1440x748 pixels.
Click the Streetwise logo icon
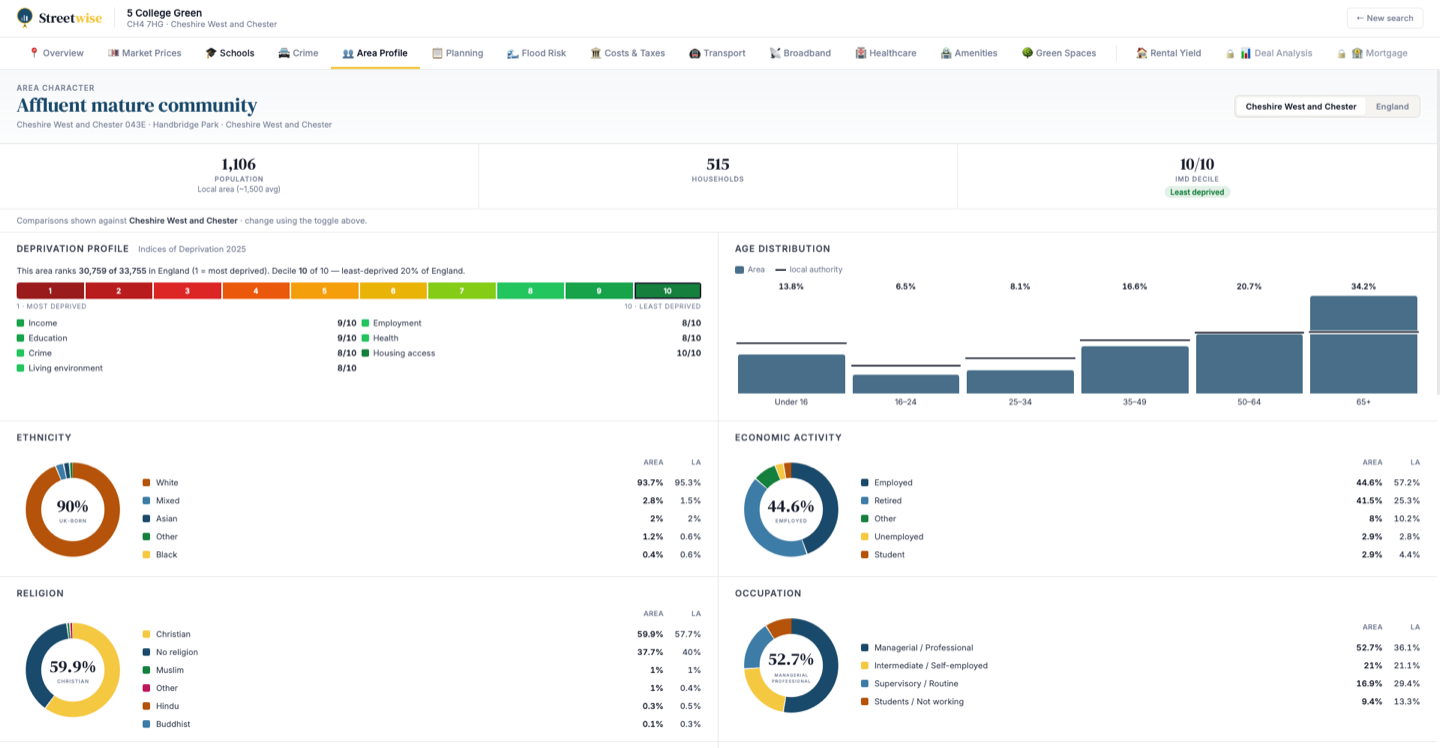tap(25, 17)
